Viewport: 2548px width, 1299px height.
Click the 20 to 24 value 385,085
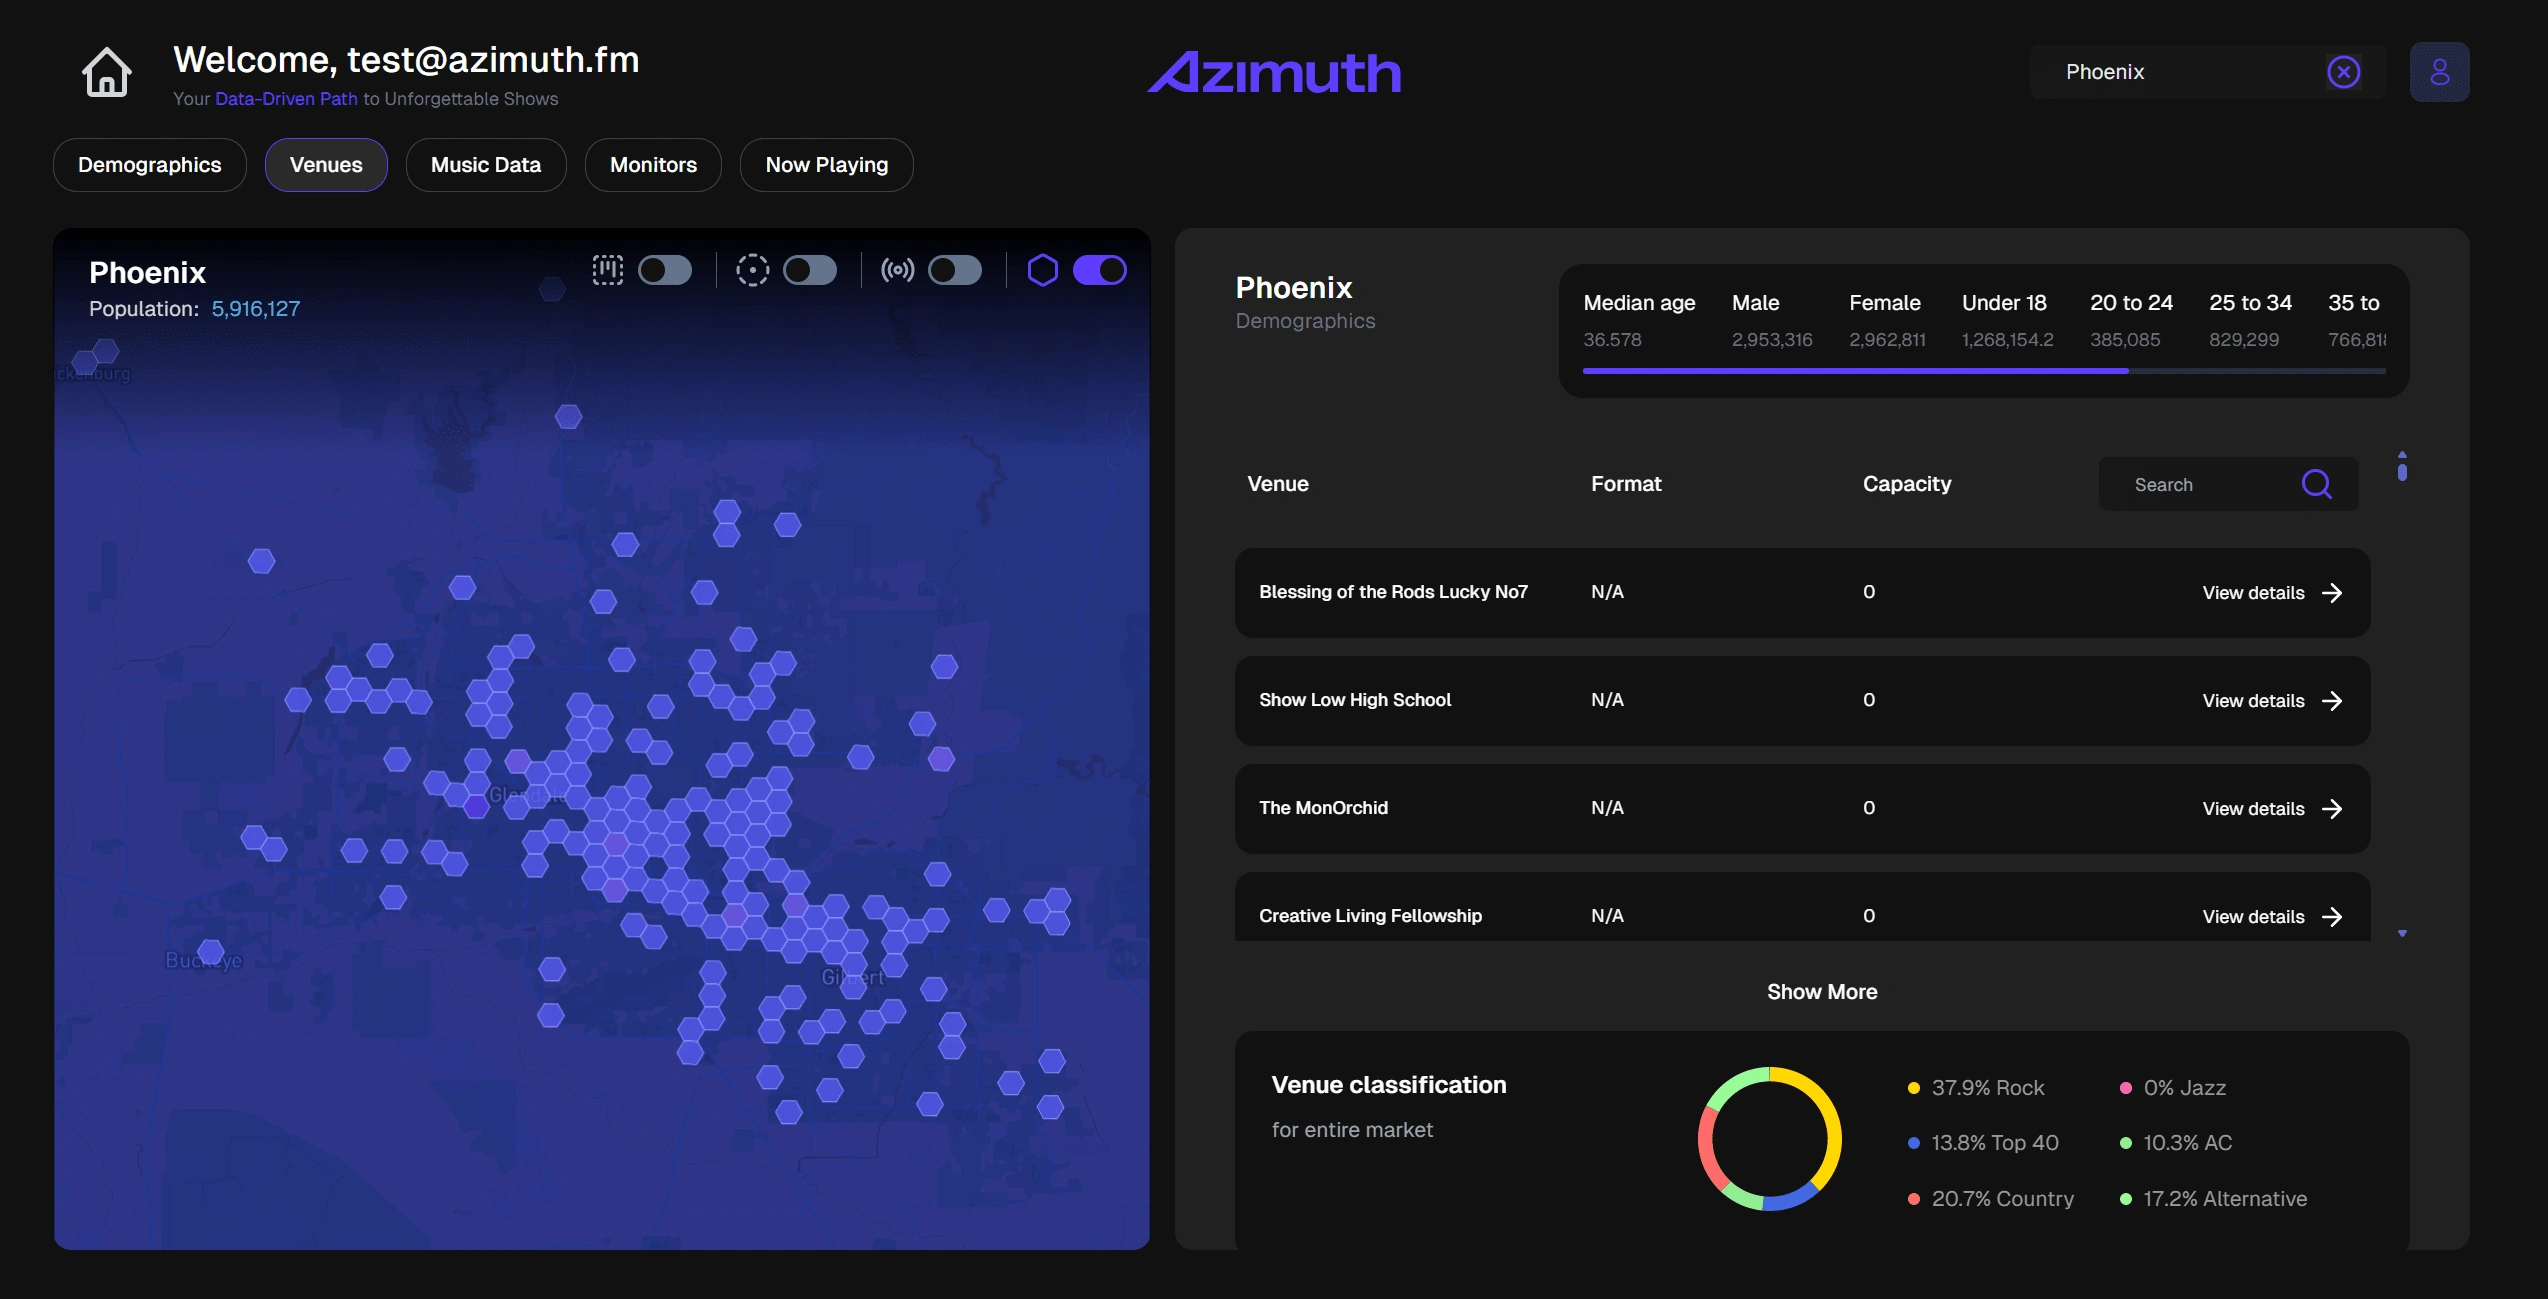tap(2125, 340)
